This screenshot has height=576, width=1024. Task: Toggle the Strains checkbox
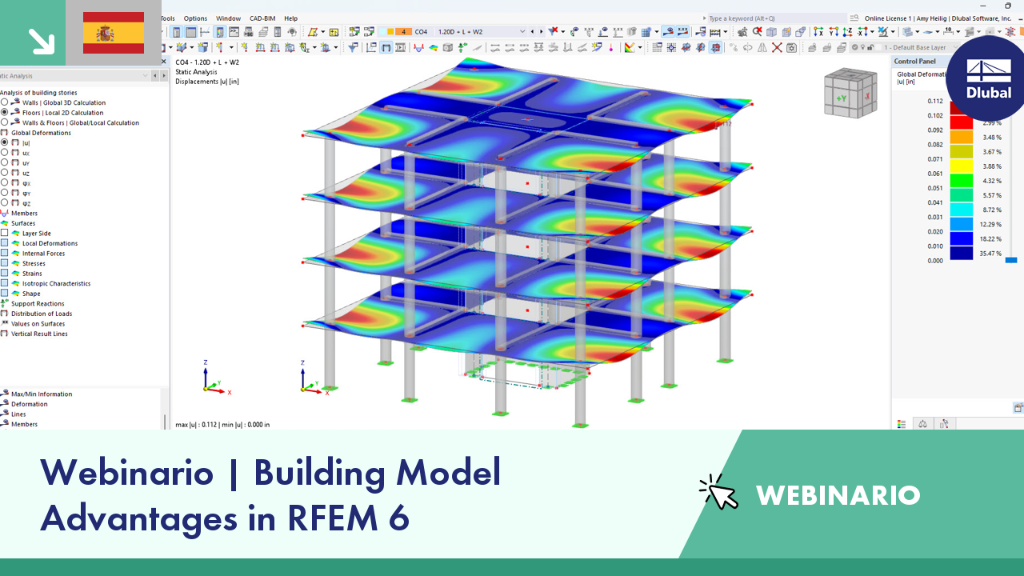5,274
